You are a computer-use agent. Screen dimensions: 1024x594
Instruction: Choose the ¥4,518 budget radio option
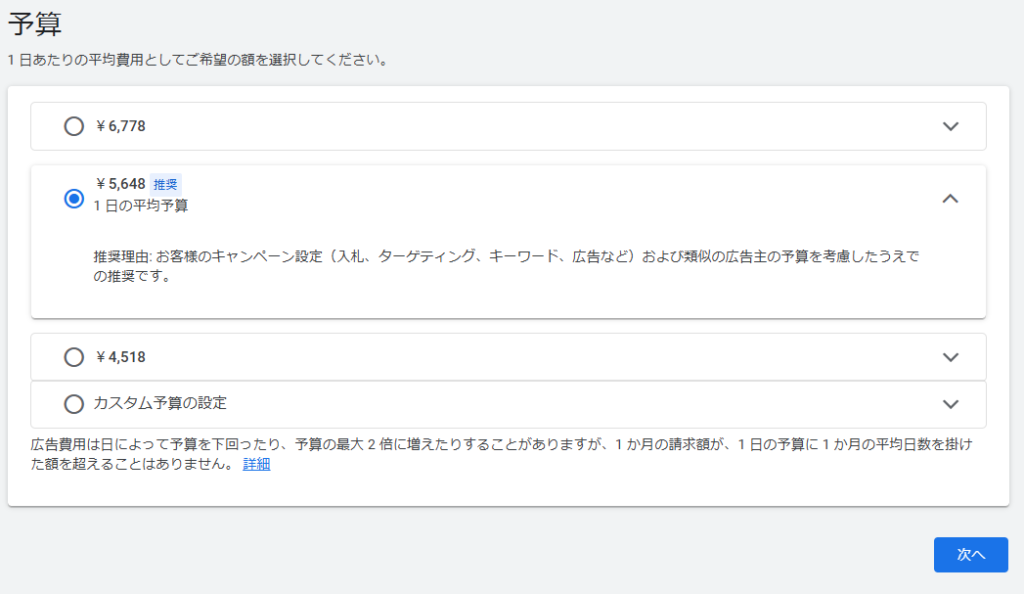[x=74, y=357]
